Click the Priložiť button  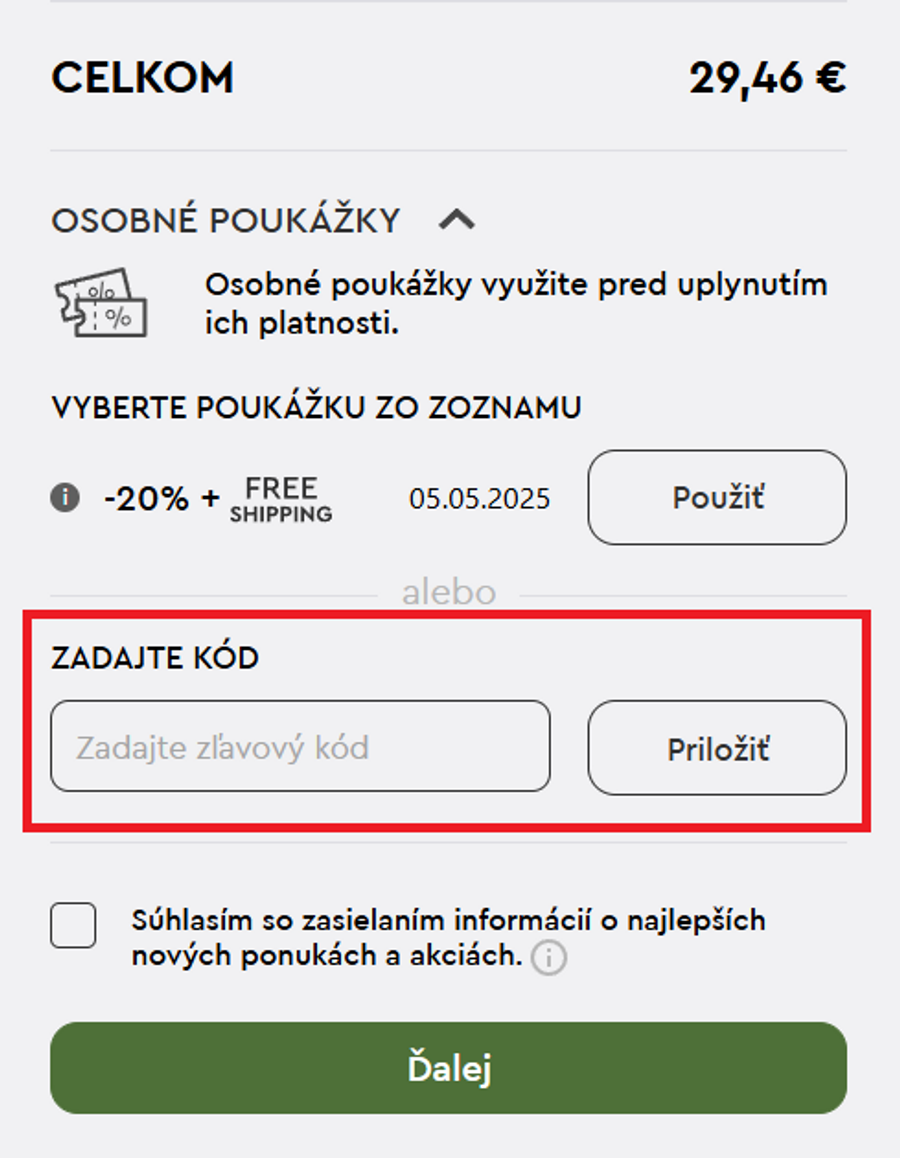(x=717, y=747)
